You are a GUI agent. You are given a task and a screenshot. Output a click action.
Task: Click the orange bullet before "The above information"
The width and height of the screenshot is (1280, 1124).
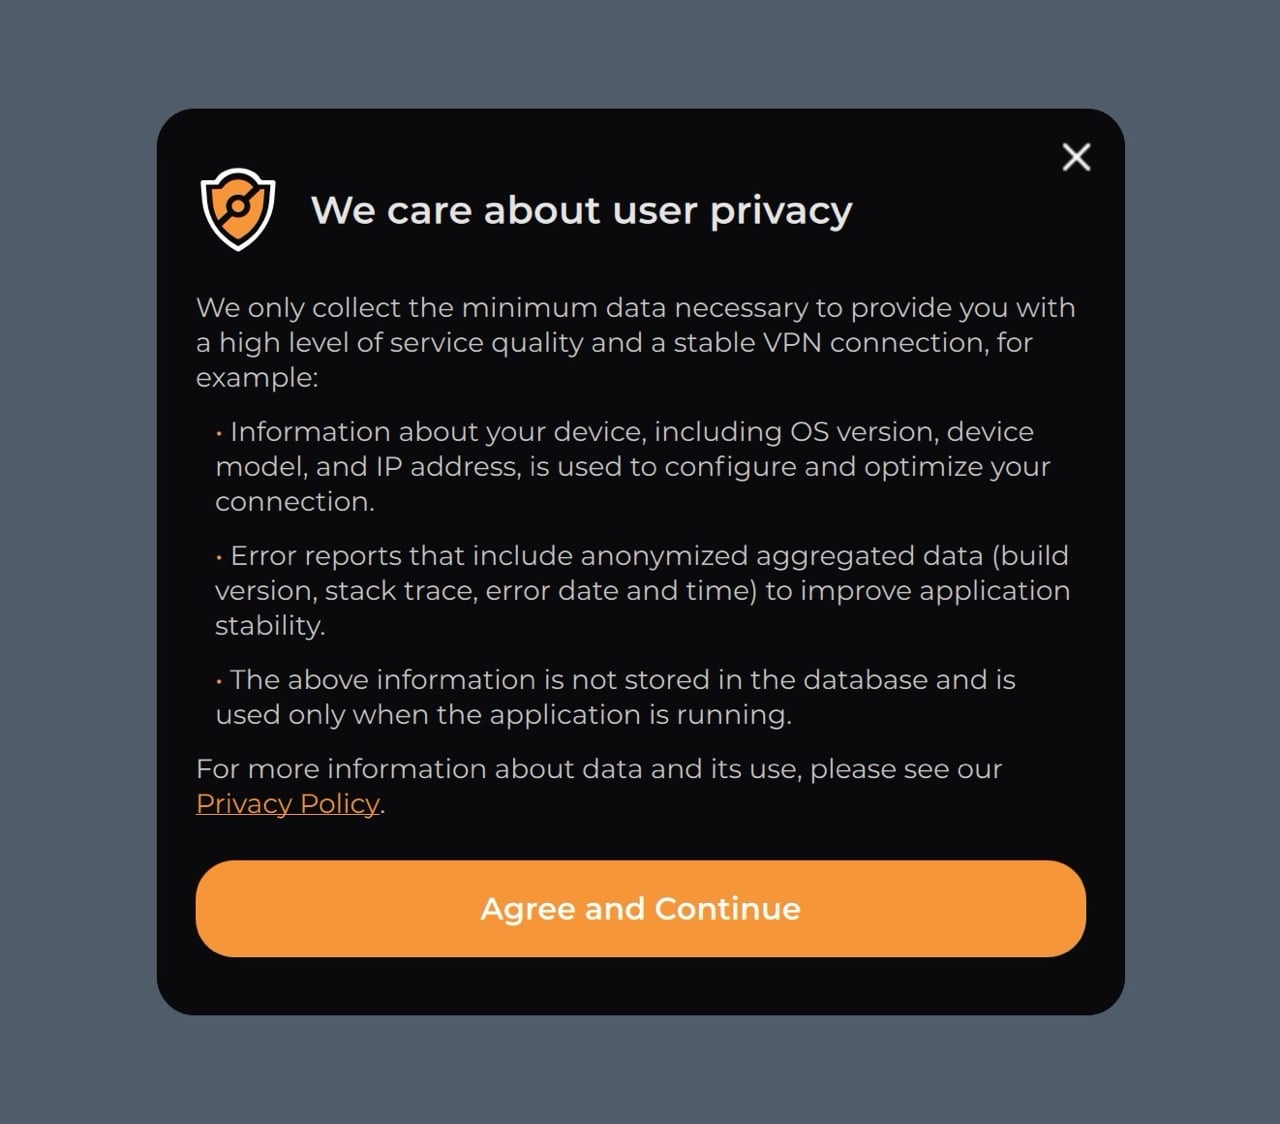219,682
